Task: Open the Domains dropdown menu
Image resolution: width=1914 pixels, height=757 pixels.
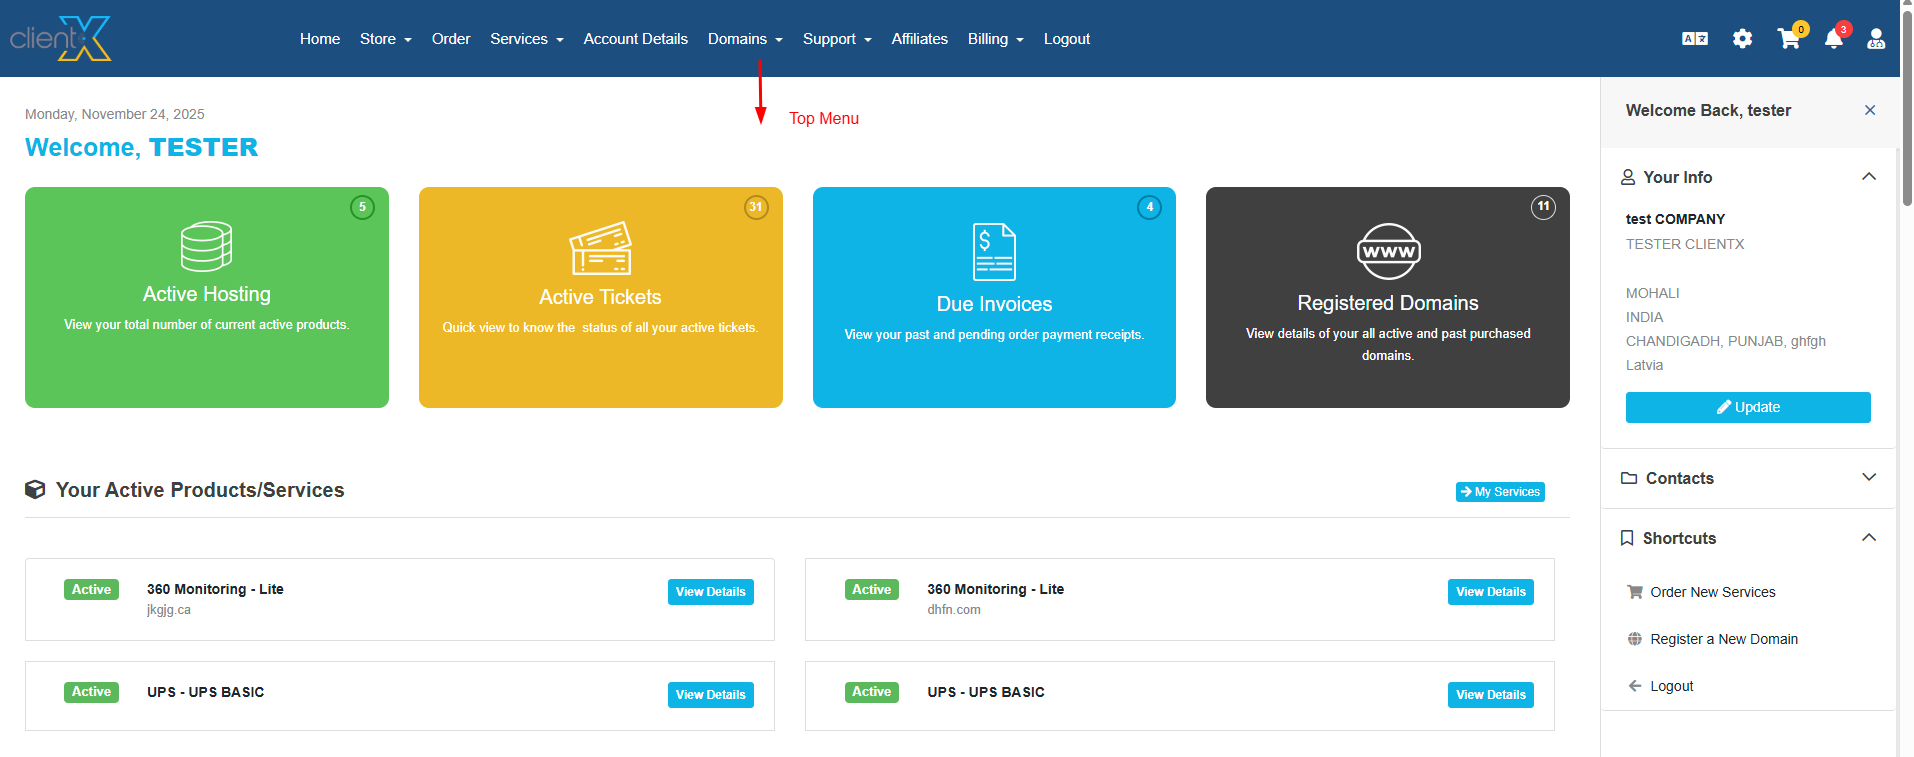Action: 745,39
